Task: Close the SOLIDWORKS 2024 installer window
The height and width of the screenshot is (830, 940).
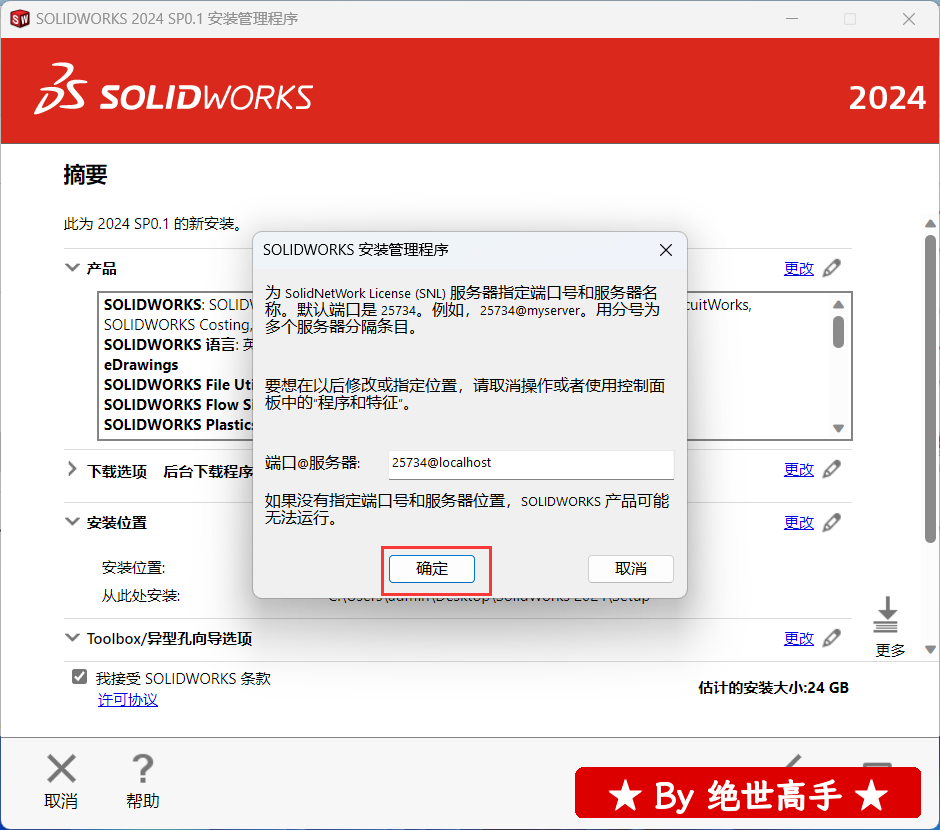Action: (x=909, y=19)
